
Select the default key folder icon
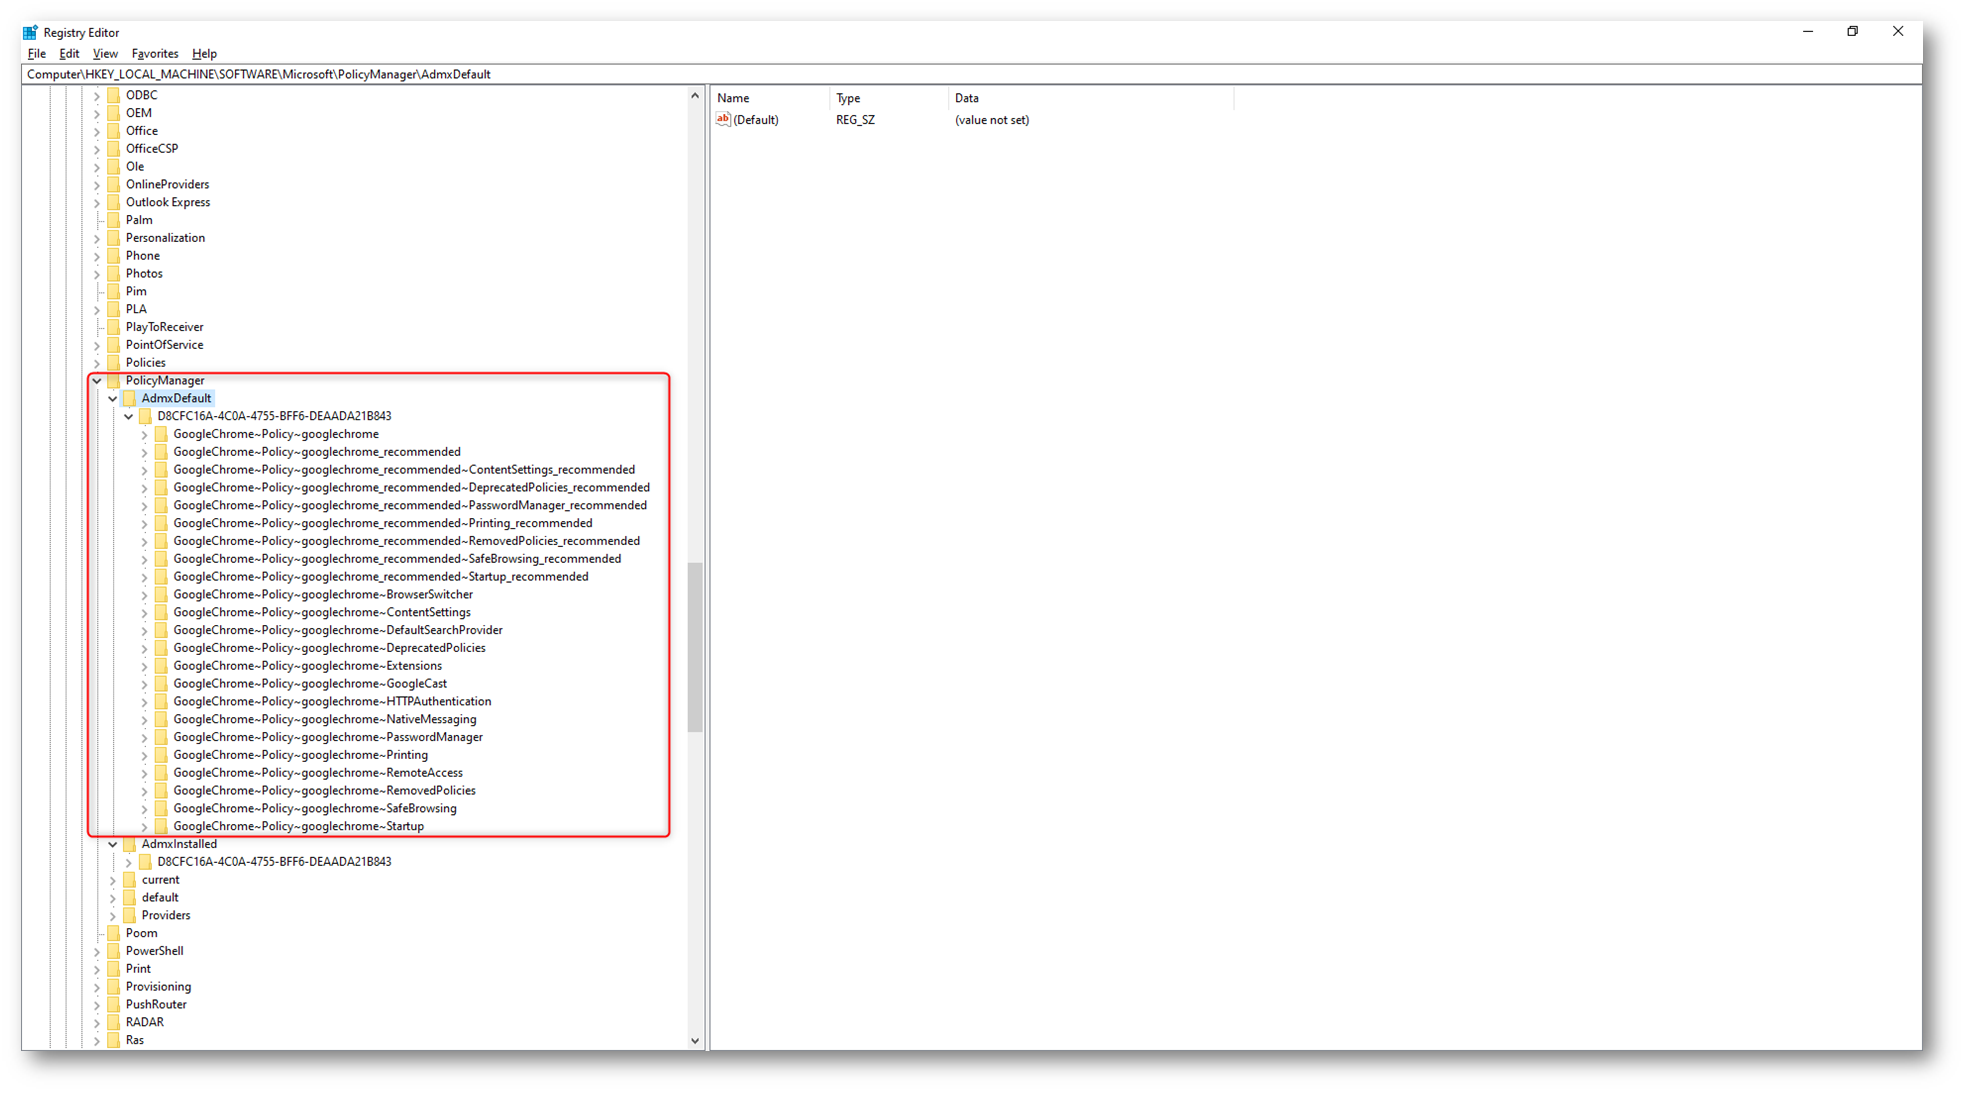coord(130,898)
